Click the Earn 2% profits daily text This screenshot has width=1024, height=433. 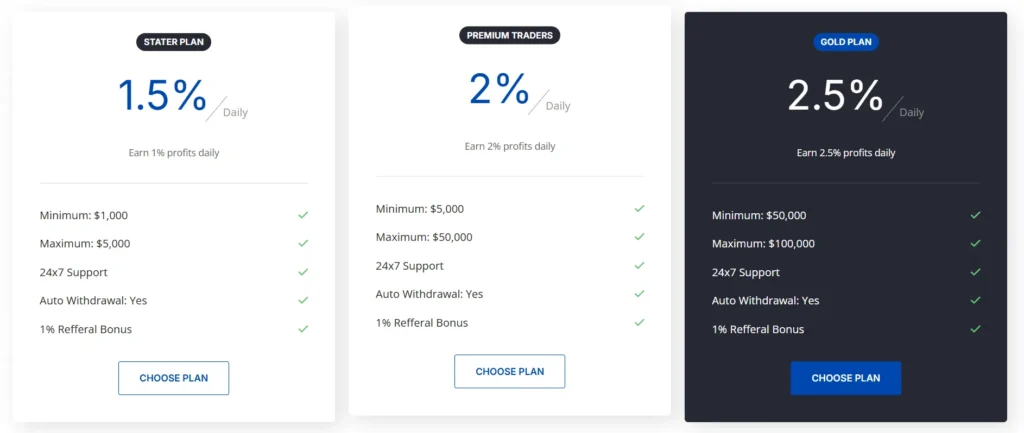[x=509, y=146]
